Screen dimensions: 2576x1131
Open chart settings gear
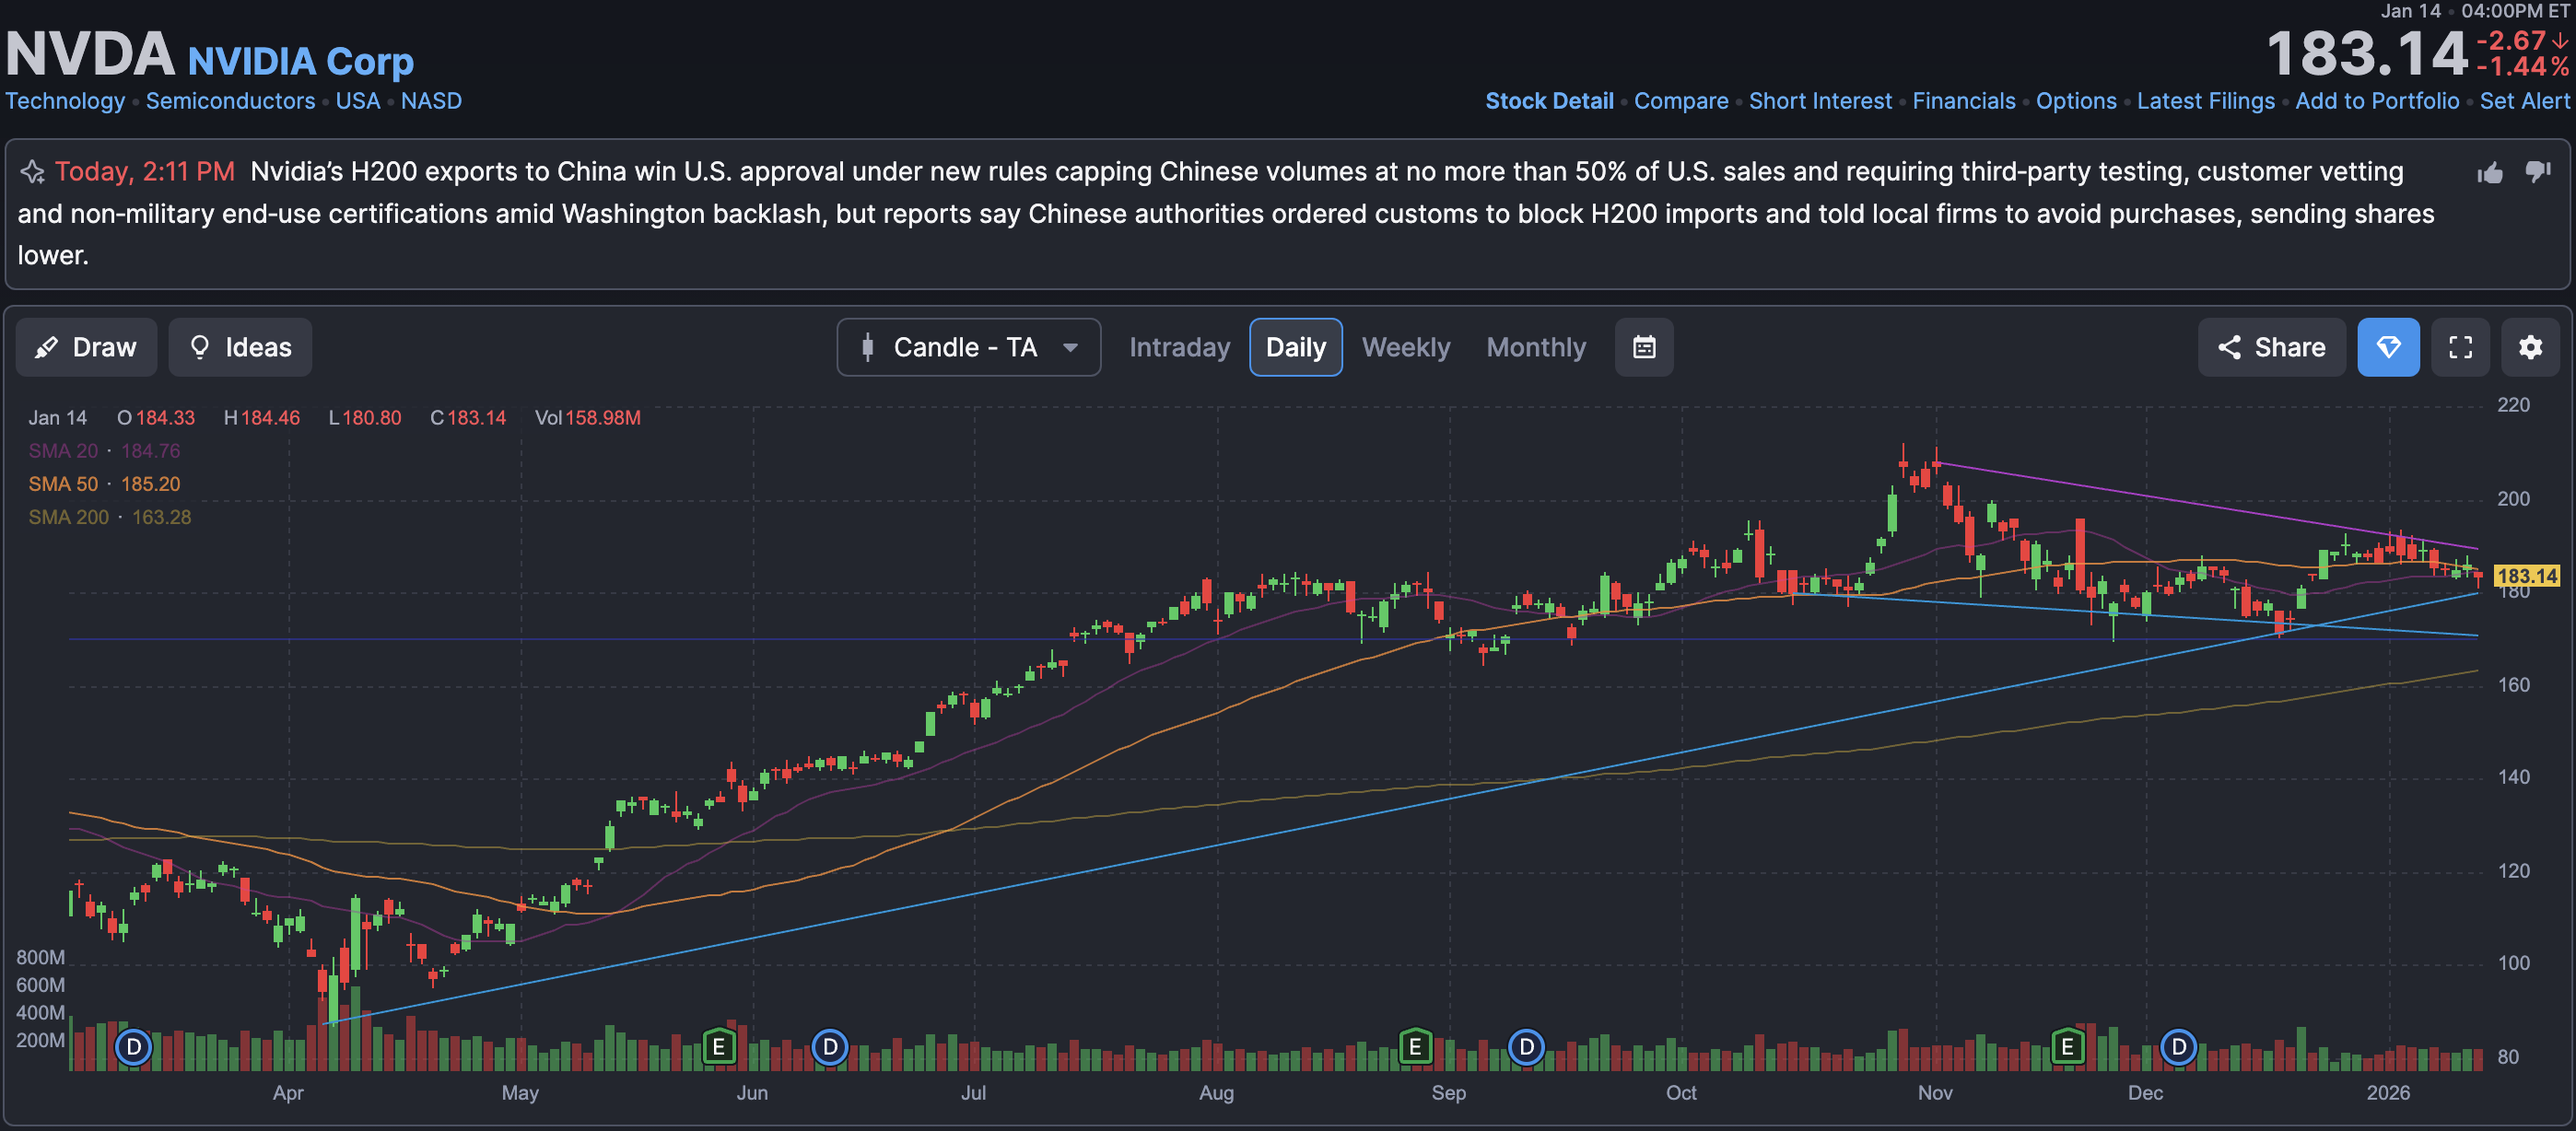(2530, 347)
